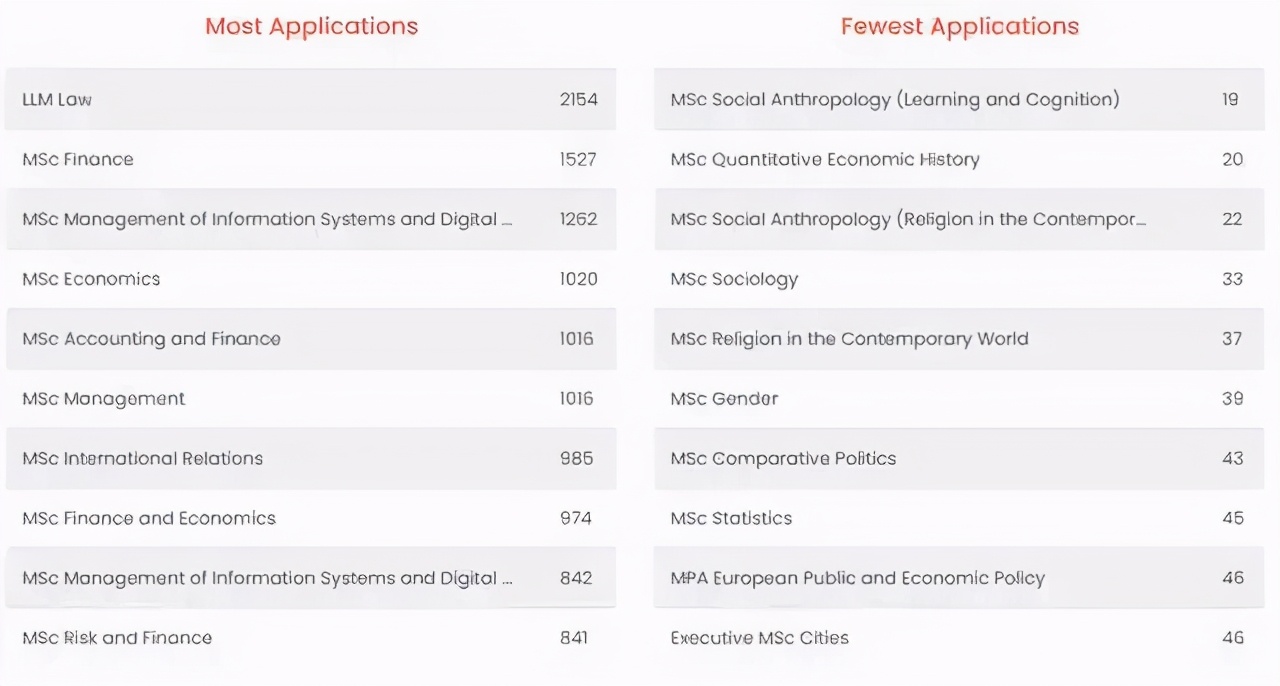
Task: Click MSc Religion in the Contemporary World
Action: coord(849,339)
